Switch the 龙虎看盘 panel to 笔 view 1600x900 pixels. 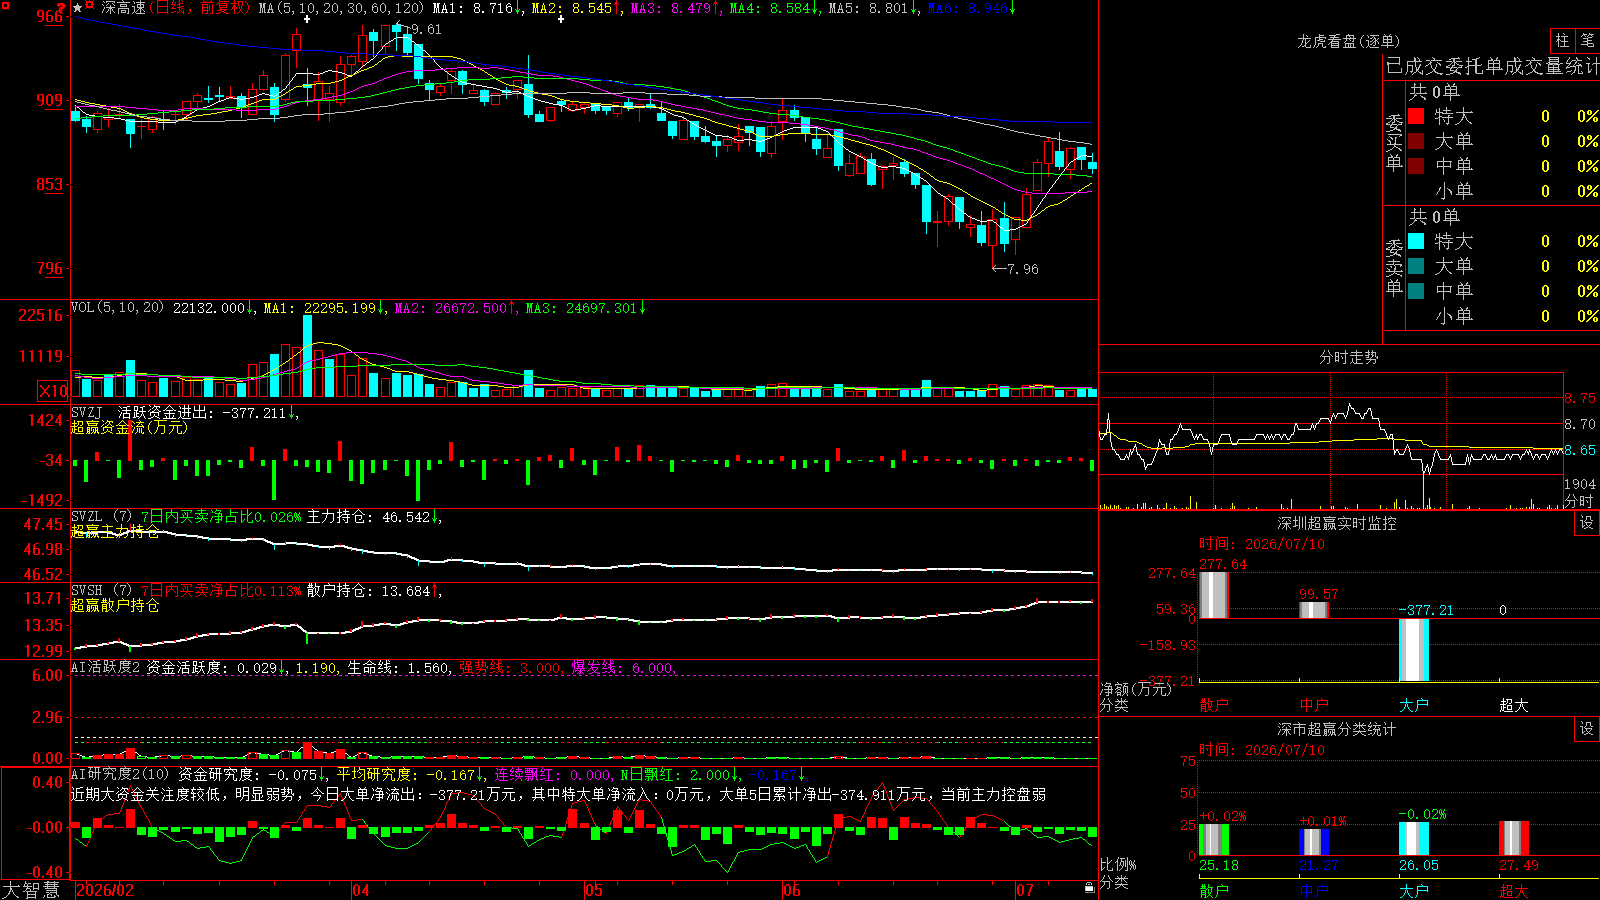[1587, 41]
